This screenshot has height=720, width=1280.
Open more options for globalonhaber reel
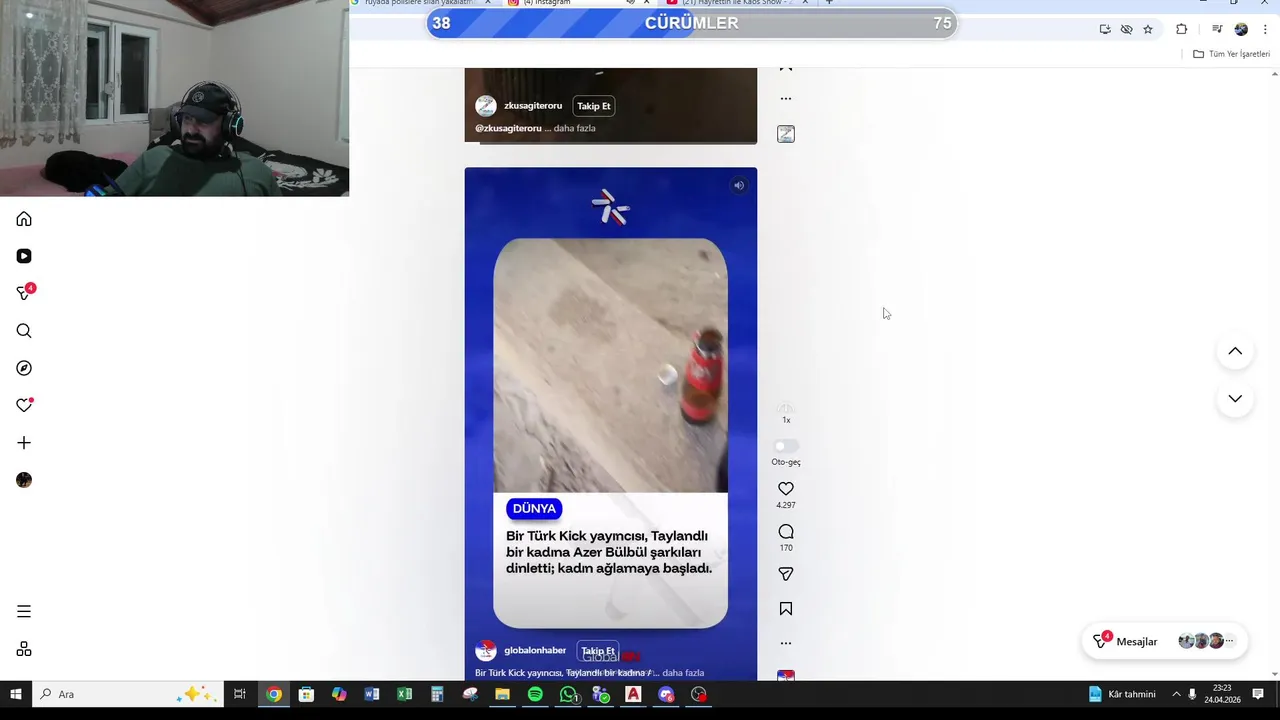click(786, 643)
